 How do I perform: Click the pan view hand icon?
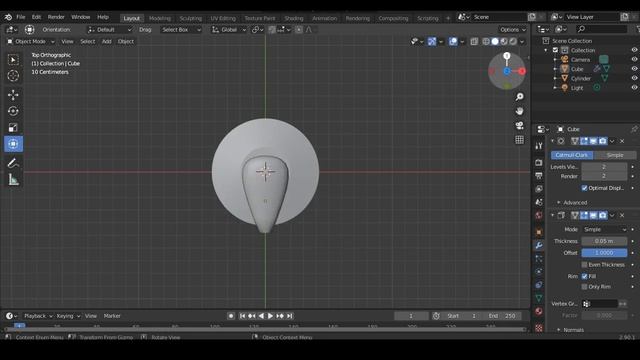[x=519, y=111]
